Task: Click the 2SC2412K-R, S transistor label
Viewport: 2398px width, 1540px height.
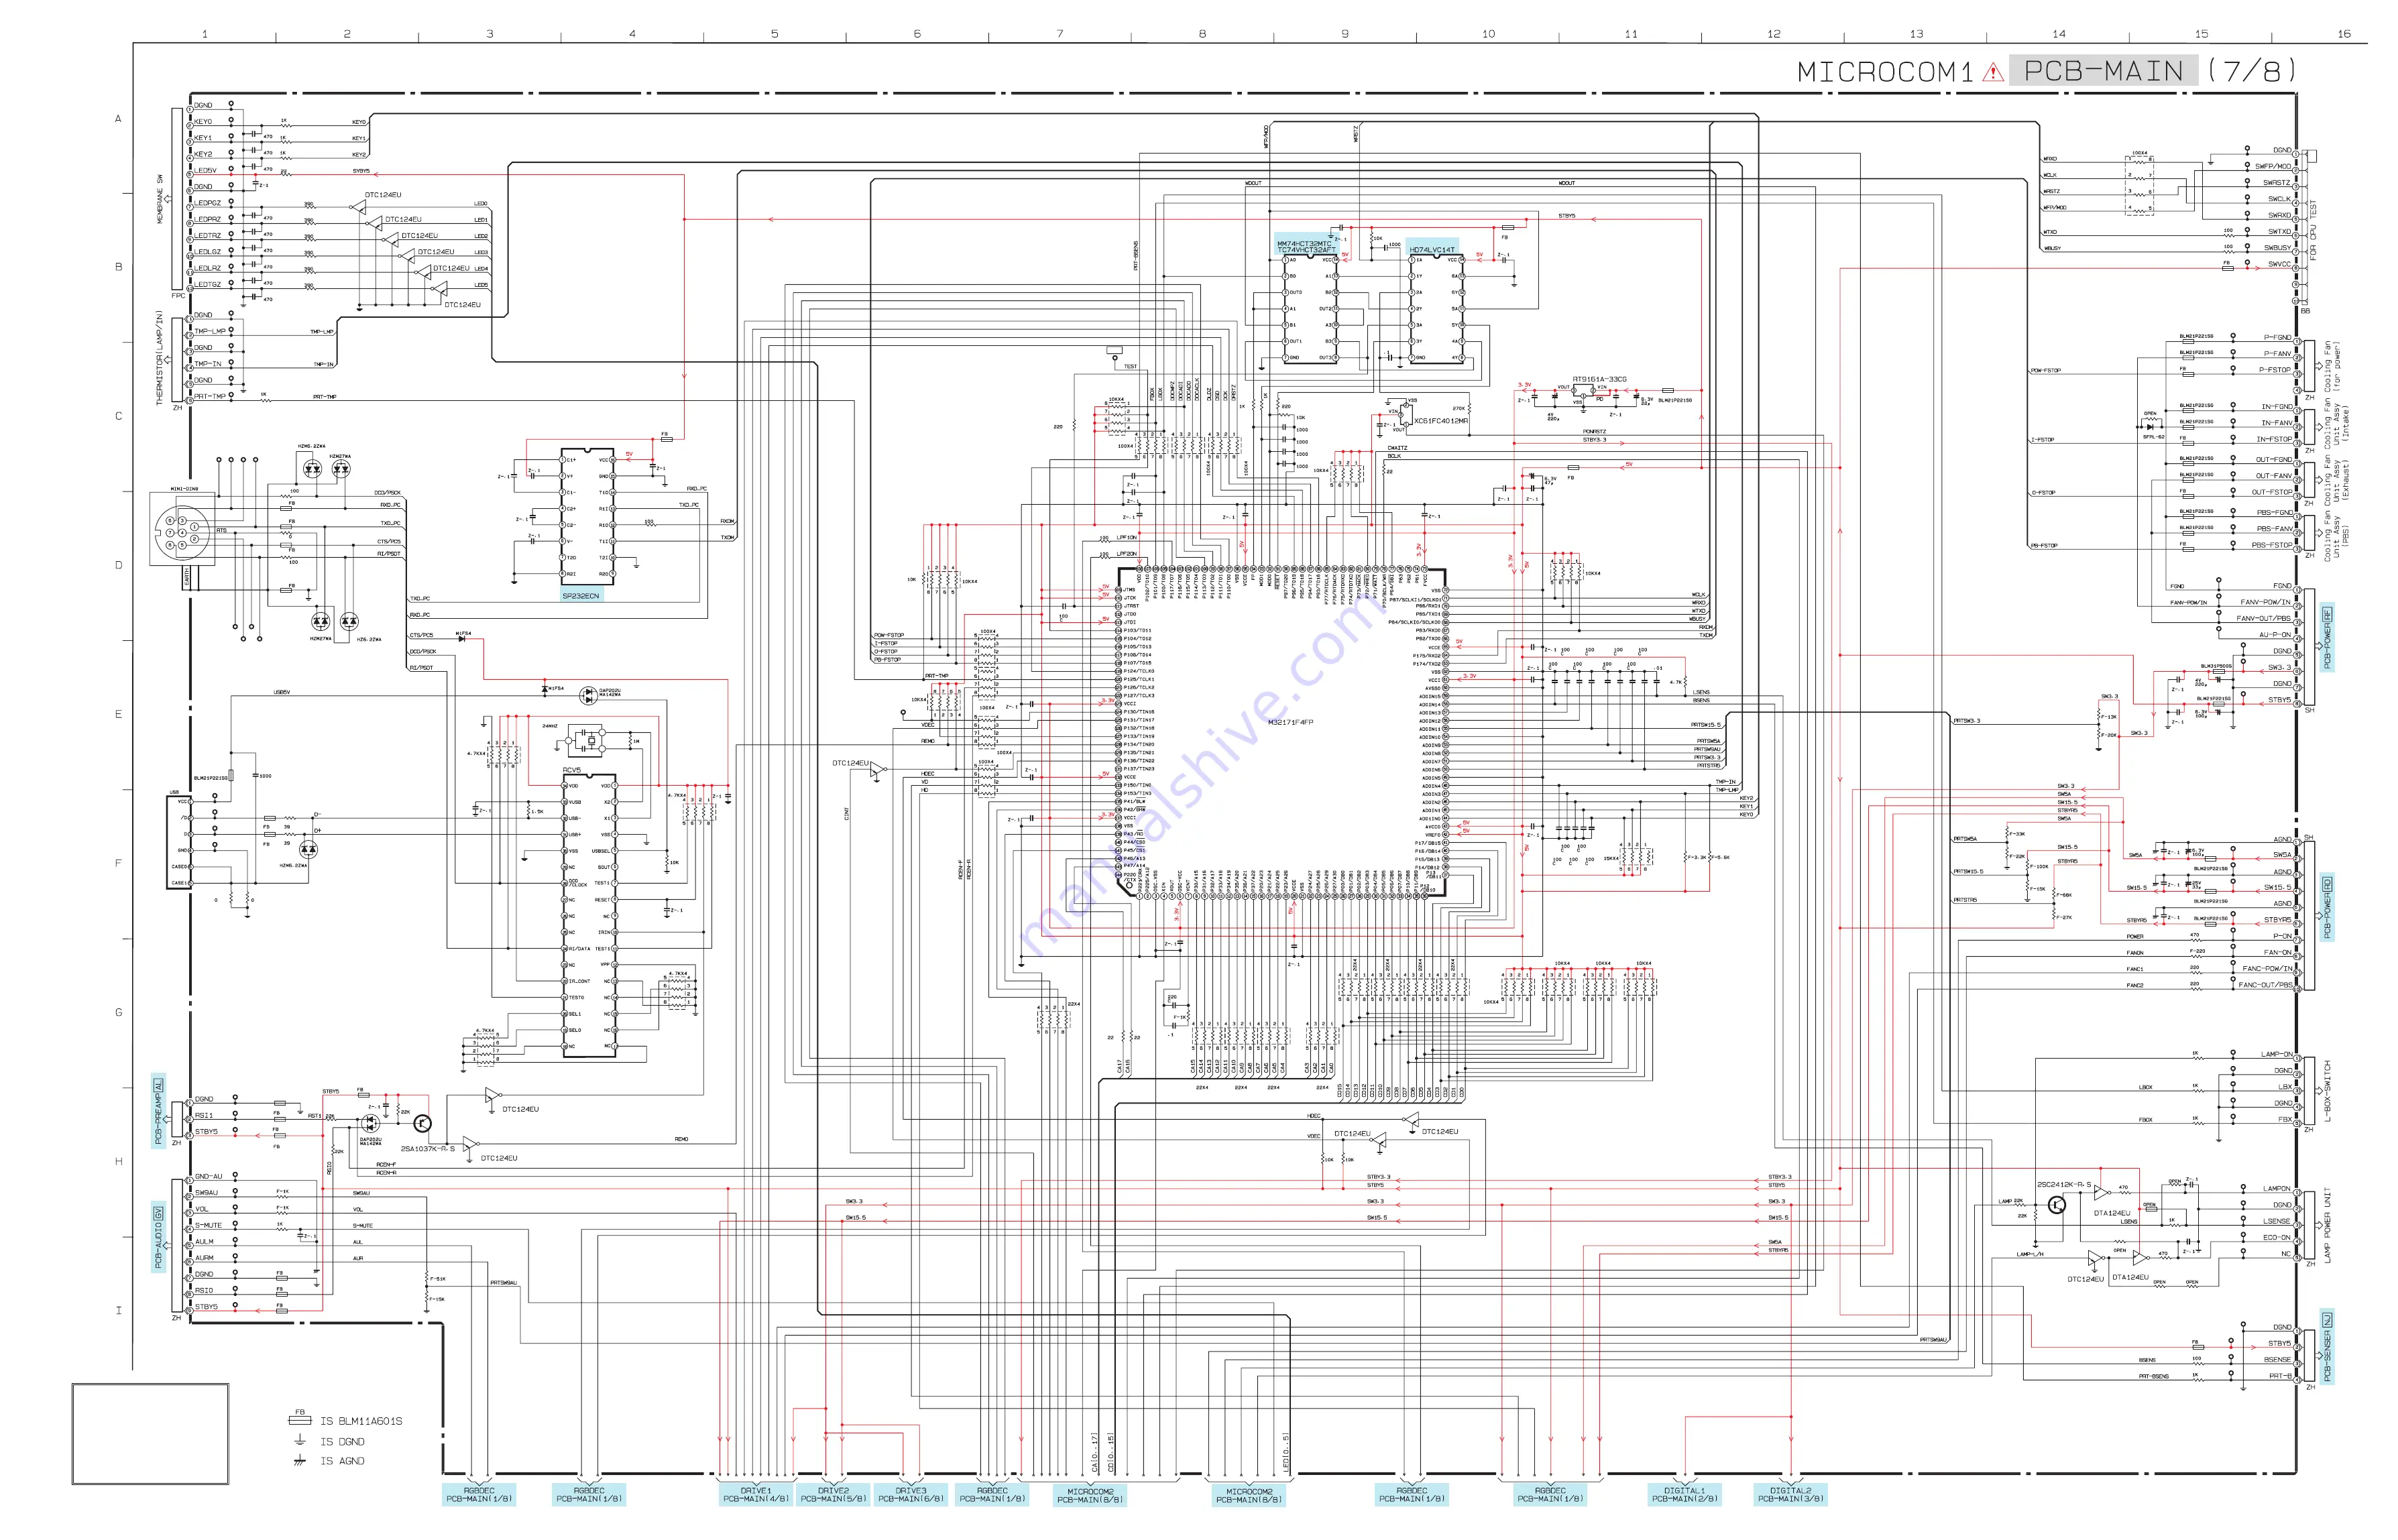Action: (x=2064, y=1184)
